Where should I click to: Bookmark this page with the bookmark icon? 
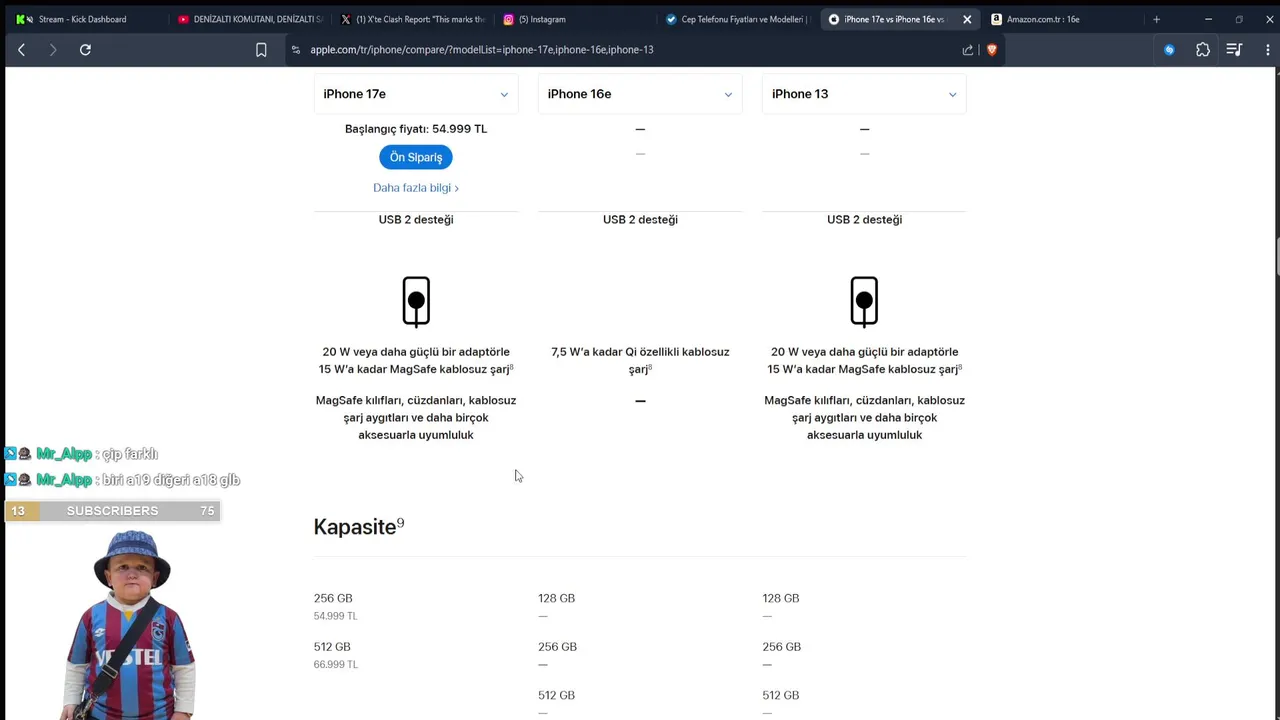point(261,50)
